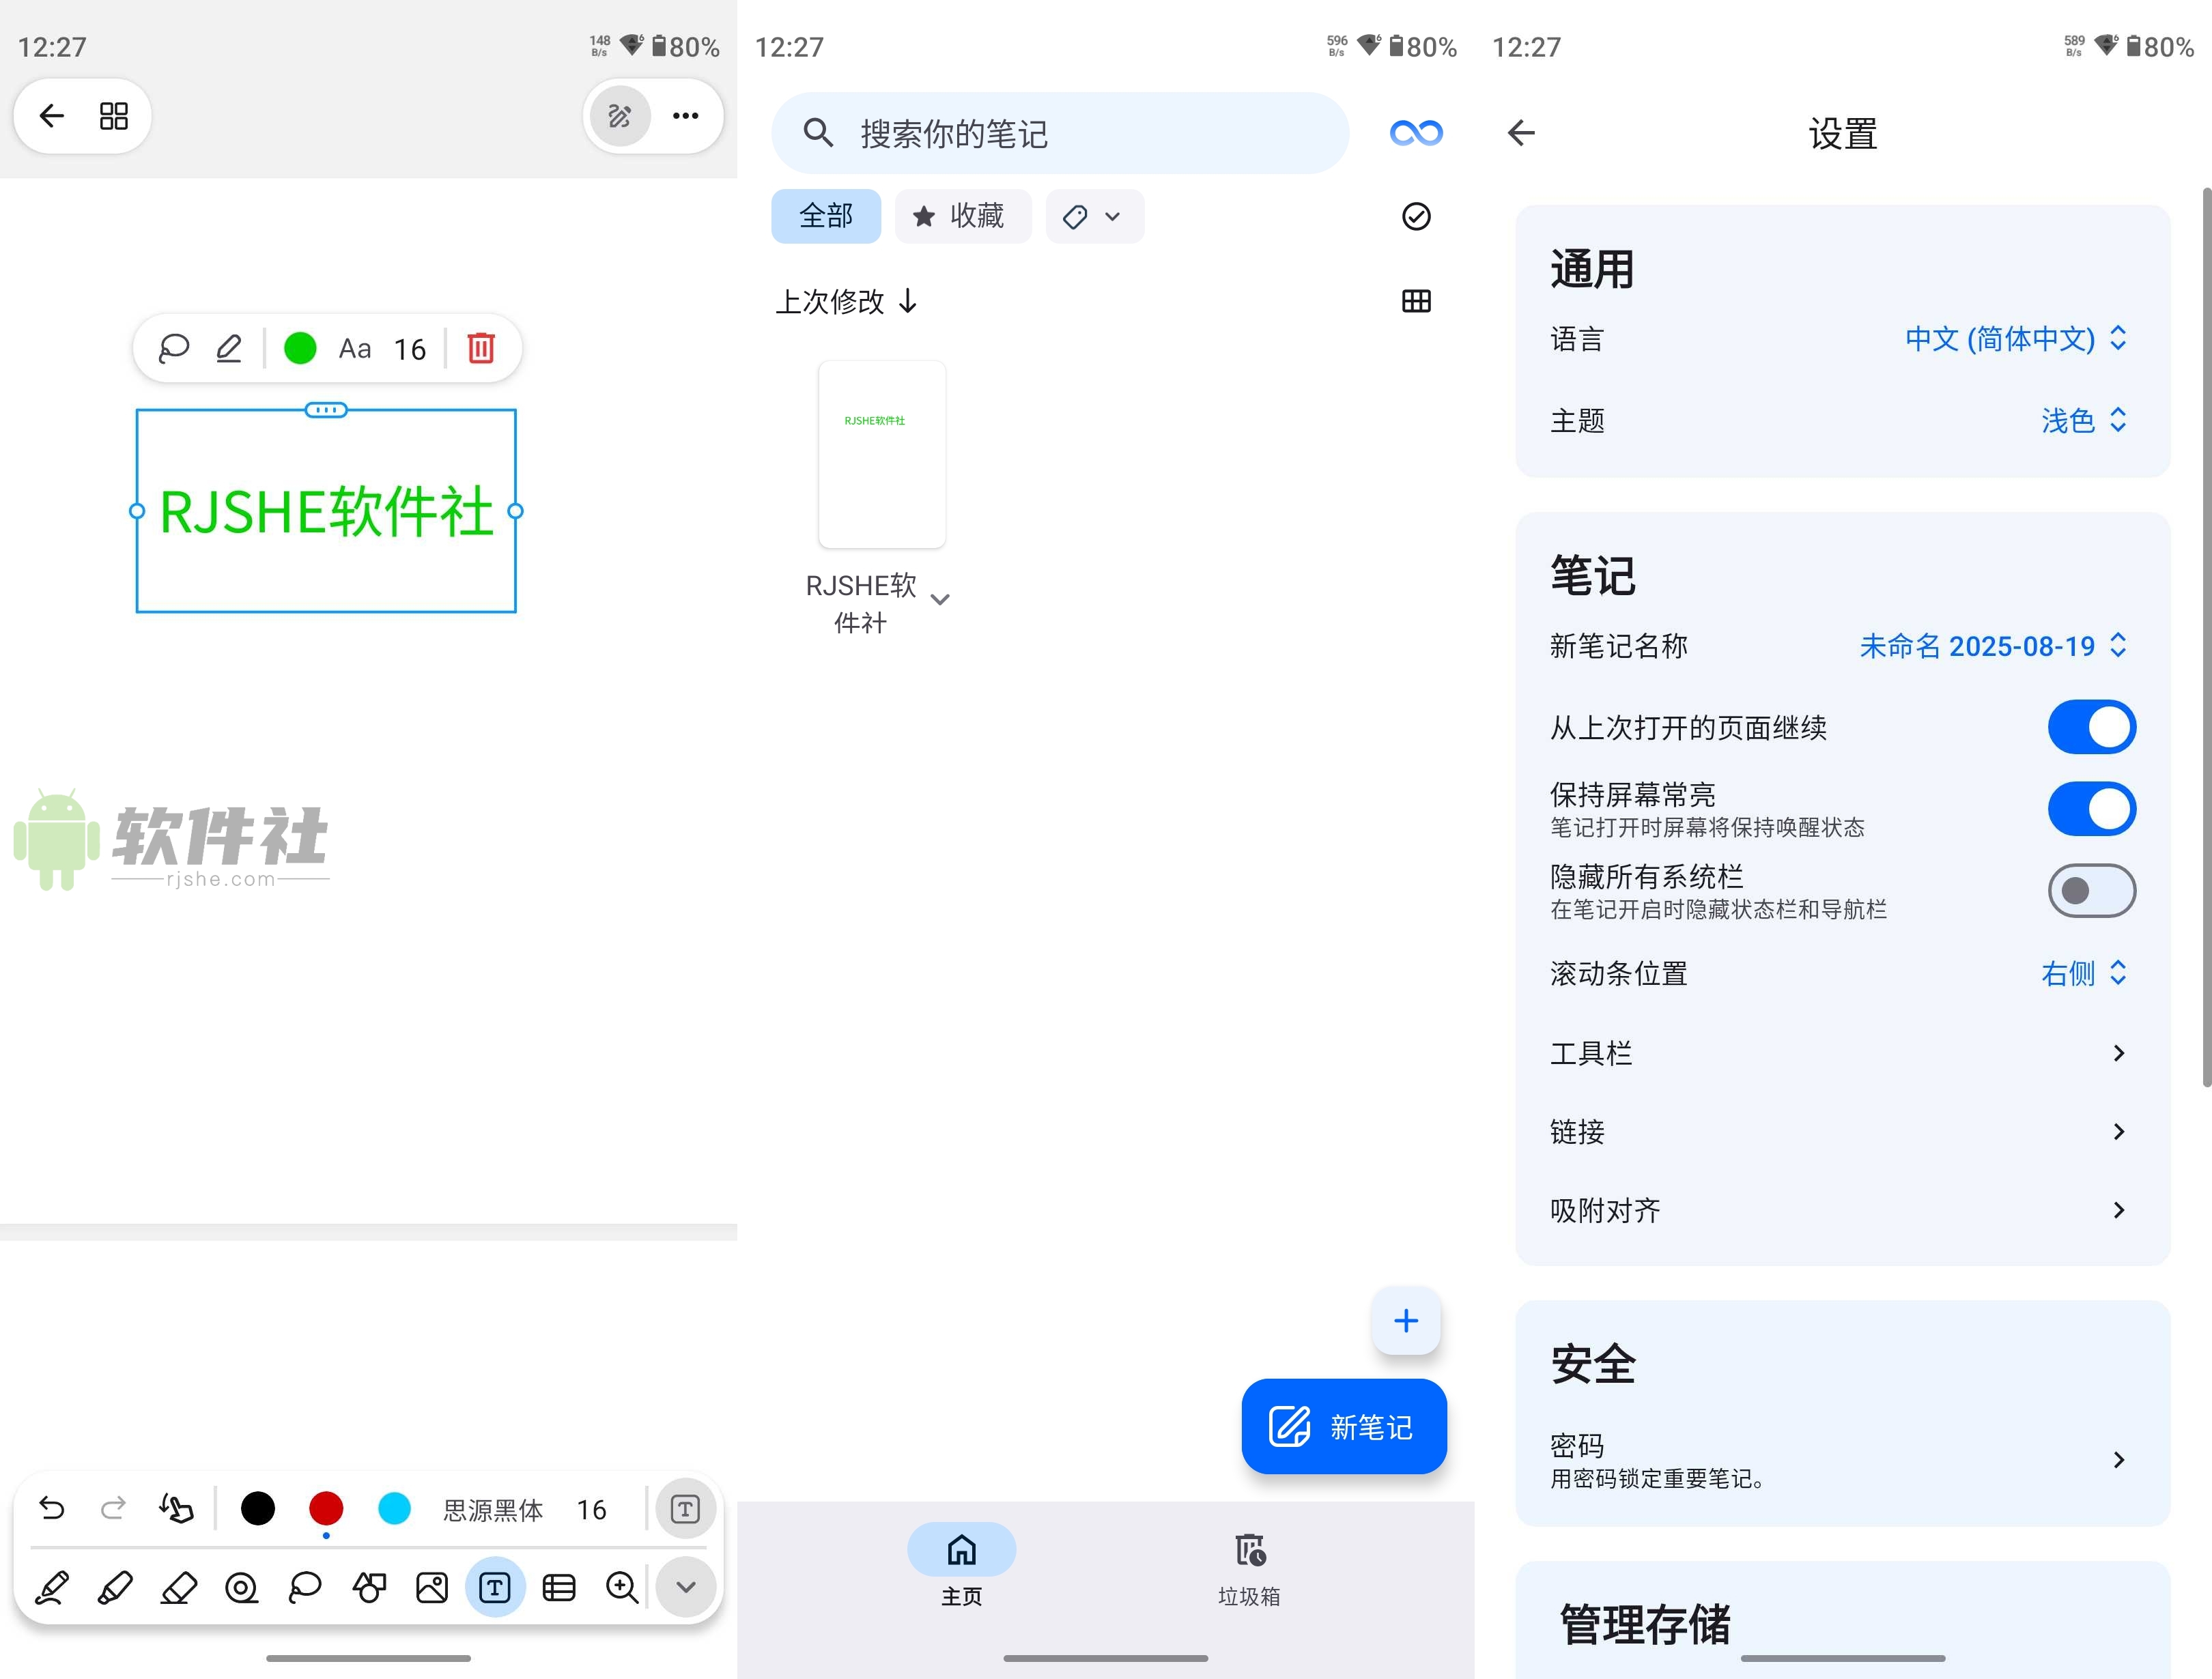Select the highlighter tool

tap(115, 1587)
